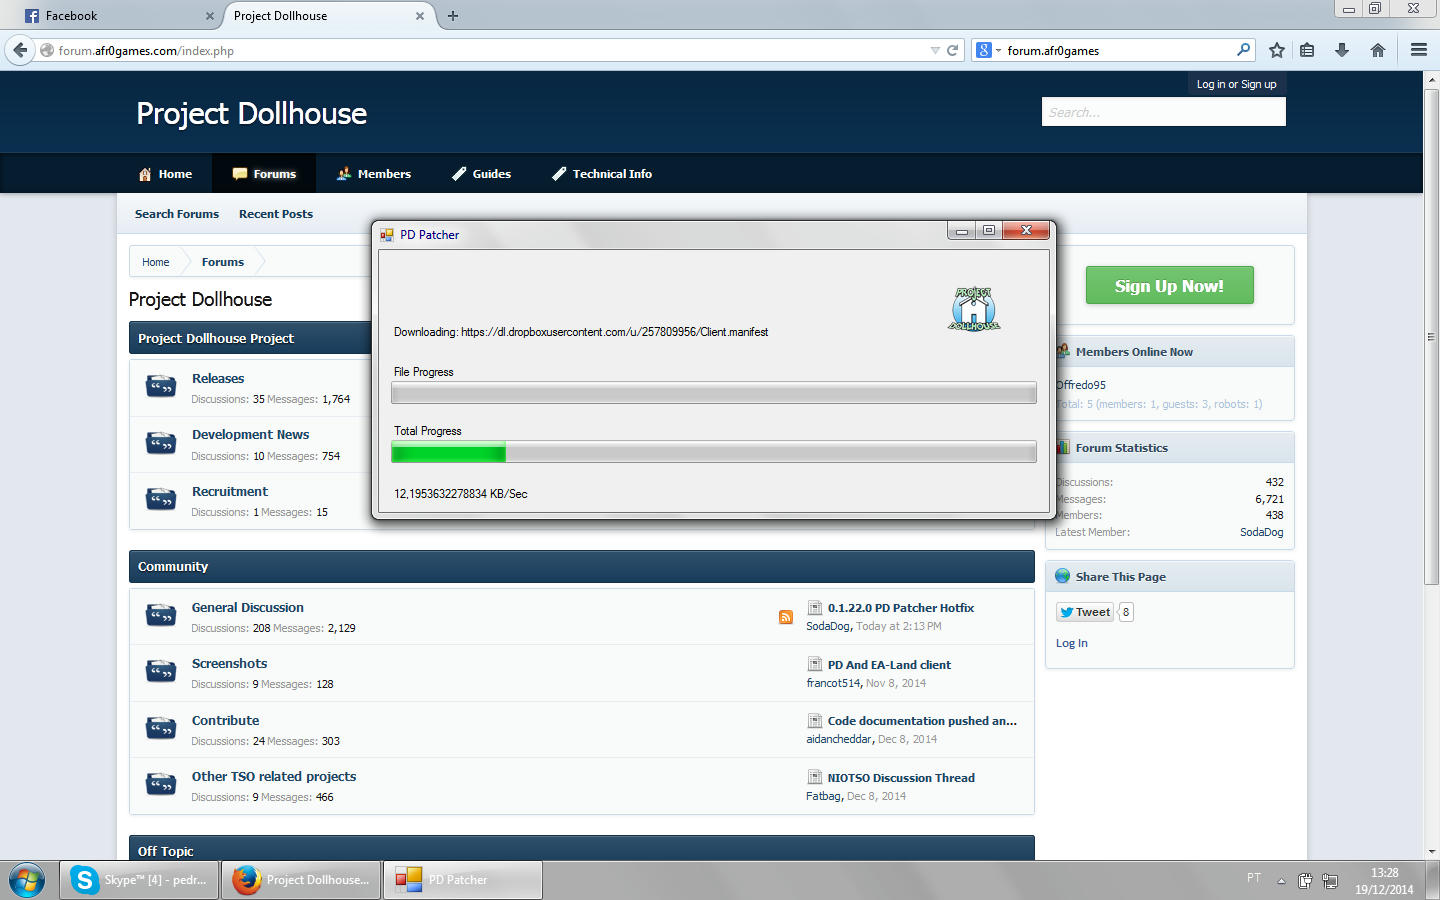
Task: Click the Other TSO related projects icon
Action: click(161, 785)
